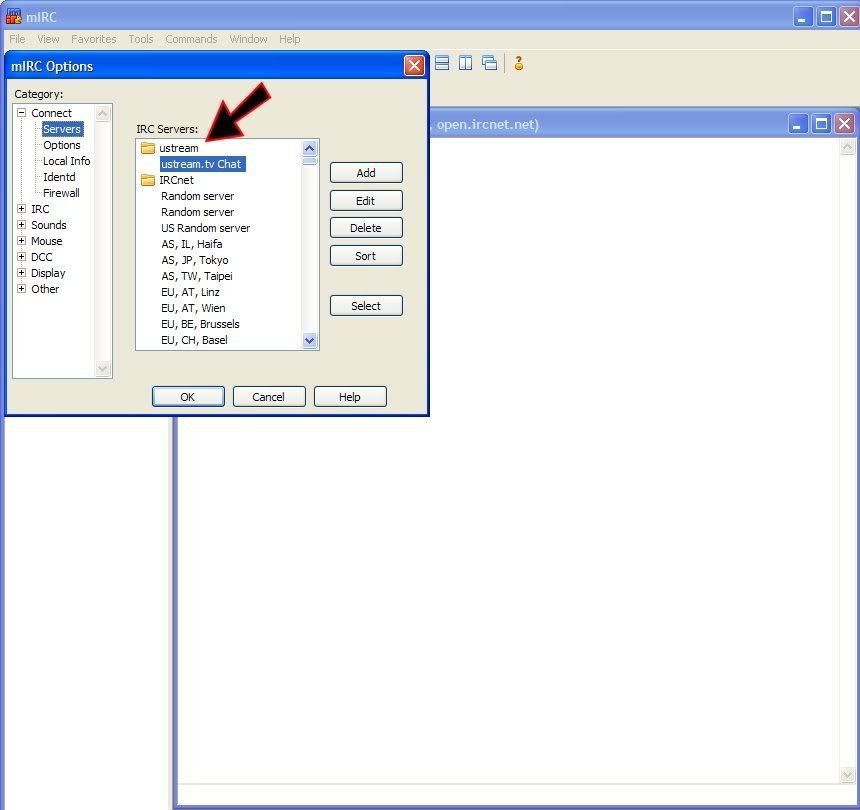Collapse the Connect tree category
Viewport: 860px width, 810px height.
(21, 112)
